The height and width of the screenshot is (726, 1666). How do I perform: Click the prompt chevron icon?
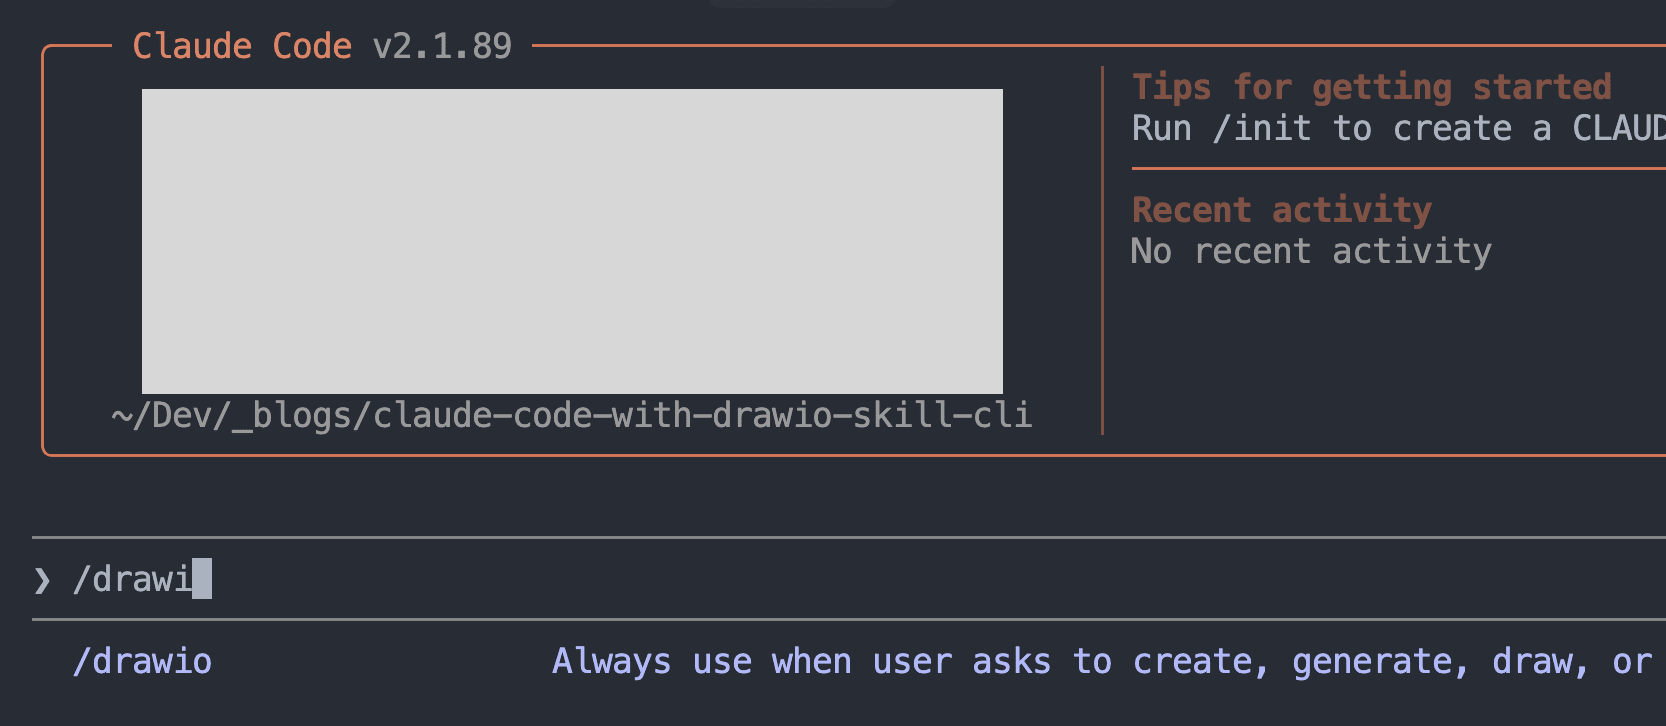click(x=42, y=580)
